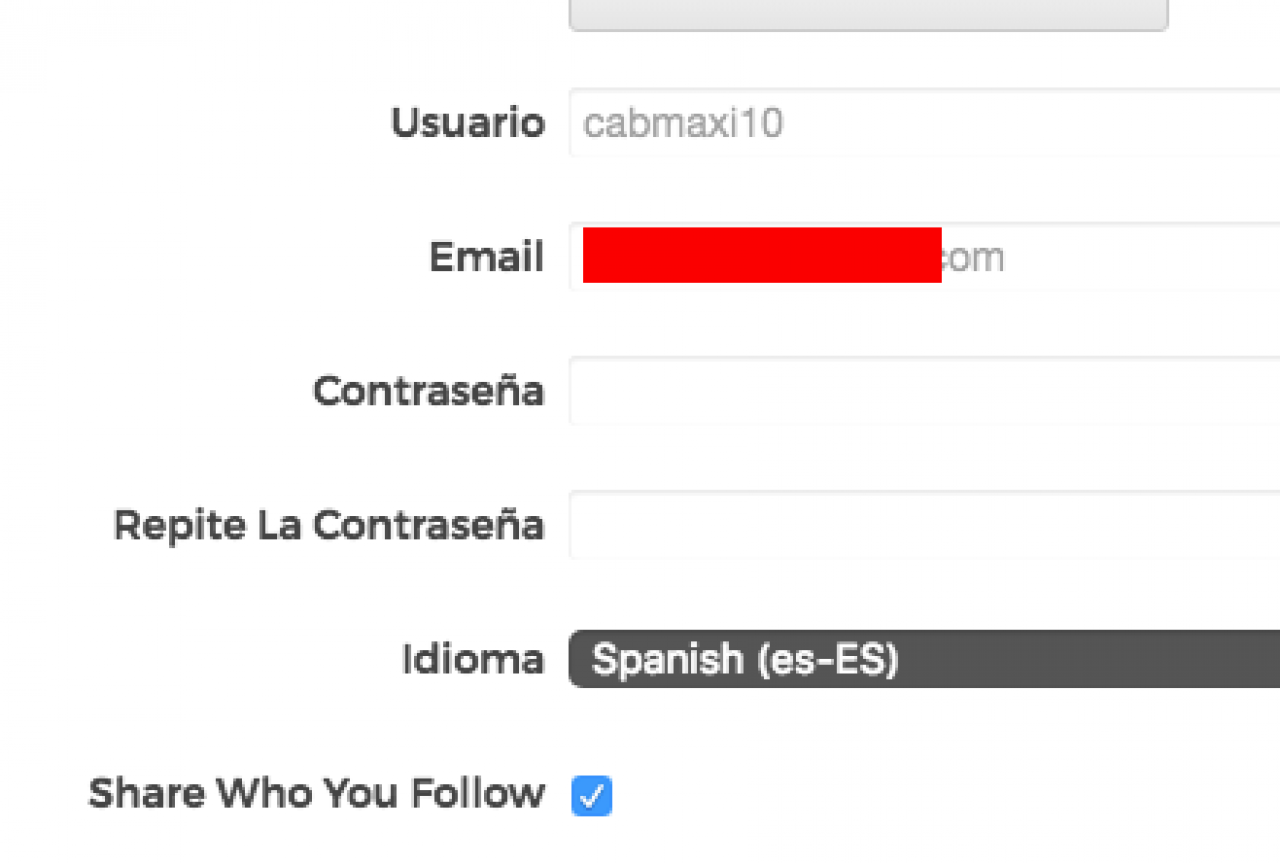Click the Repite La Contraseña label
This screenshot has height=863, width=1280.
(328, 525)
